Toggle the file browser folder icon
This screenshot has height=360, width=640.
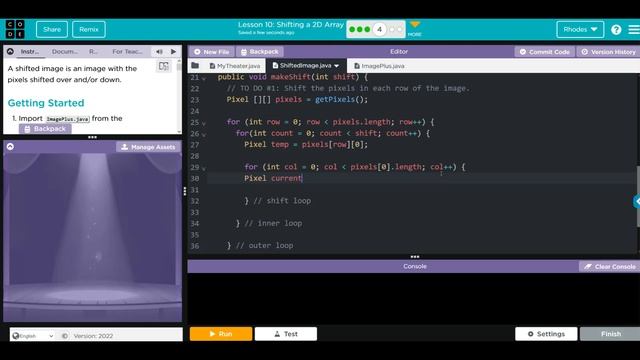tap(195, 66)
